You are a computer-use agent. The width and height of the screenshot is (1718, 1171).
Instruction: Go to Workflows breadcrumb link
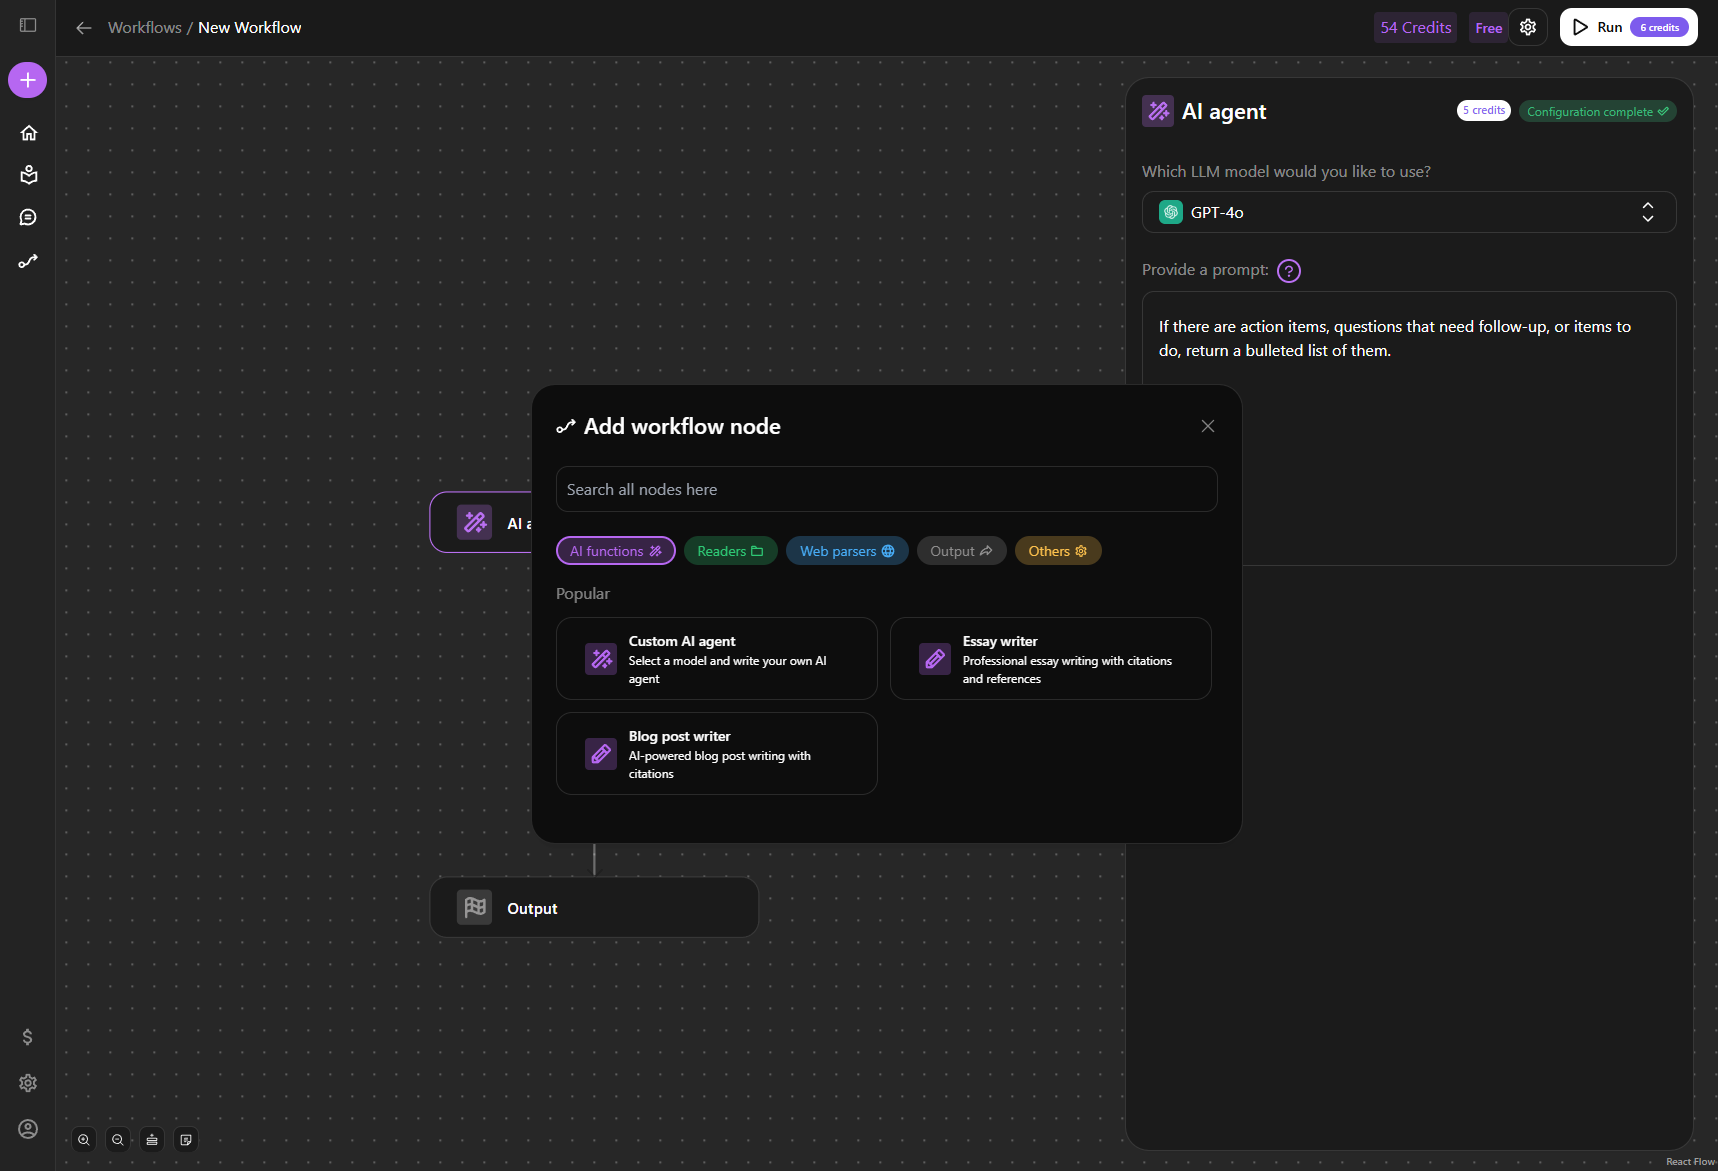click(x=144, y=27)
